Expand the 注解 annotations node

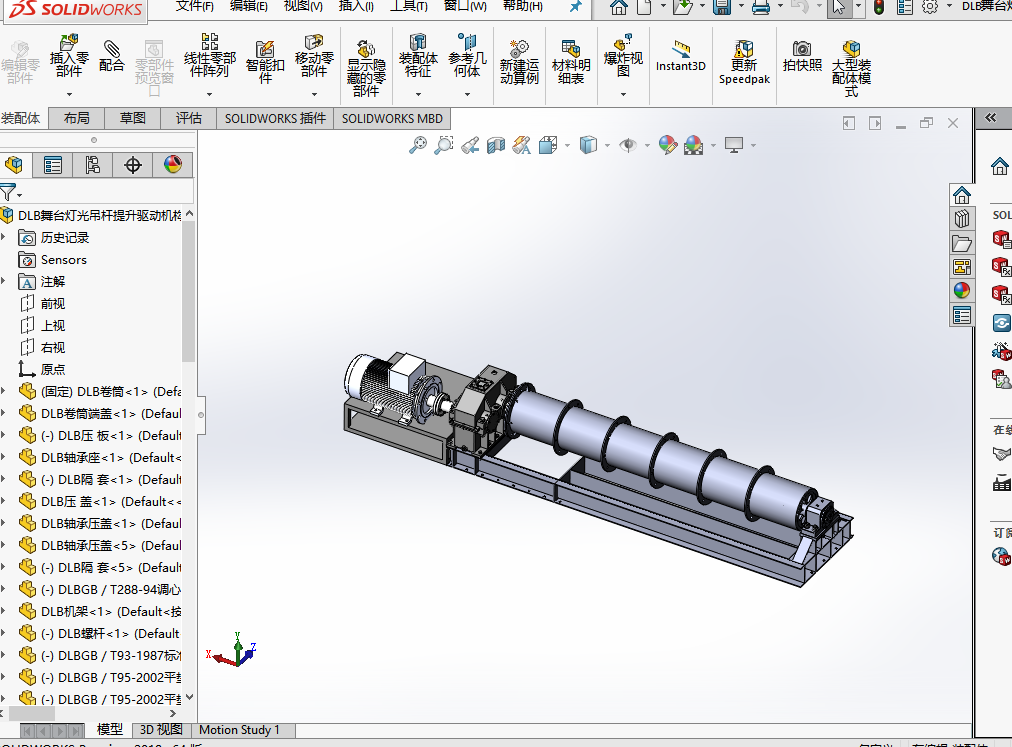(x=3, y=281)
